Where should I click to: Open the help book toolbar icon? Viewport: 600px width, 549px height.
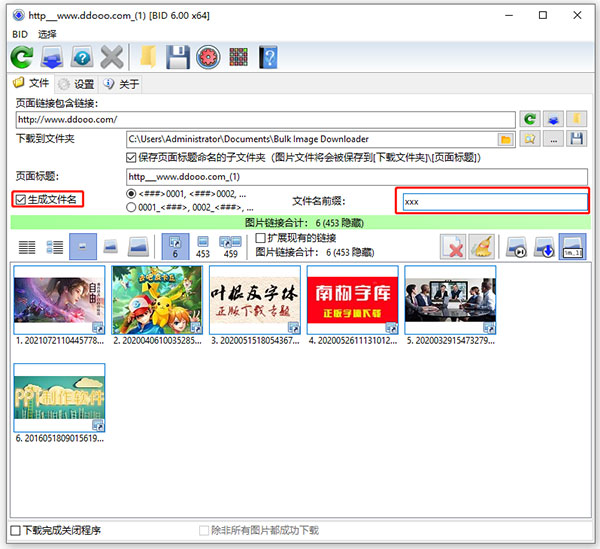click(x=268, y=57)
